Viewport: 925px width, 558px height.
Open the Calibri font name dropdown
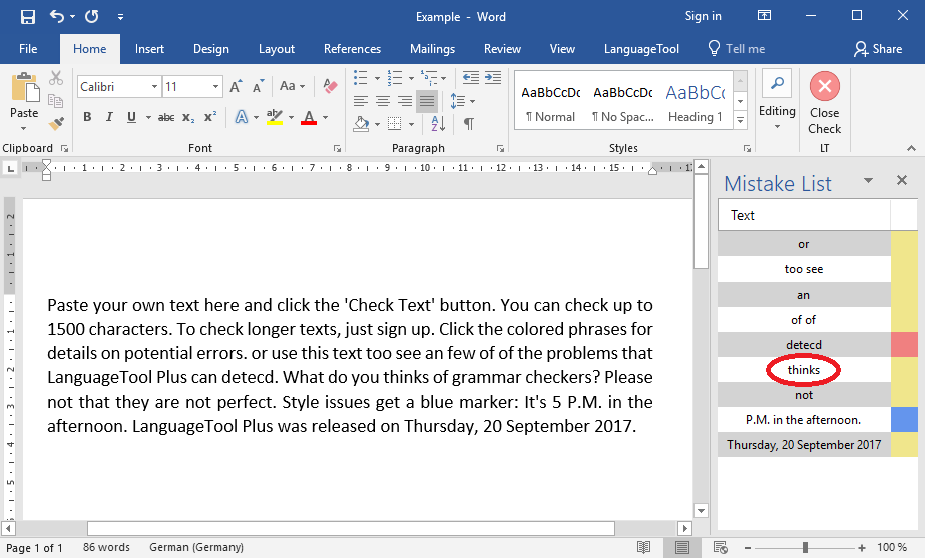(x=154, y=87)
